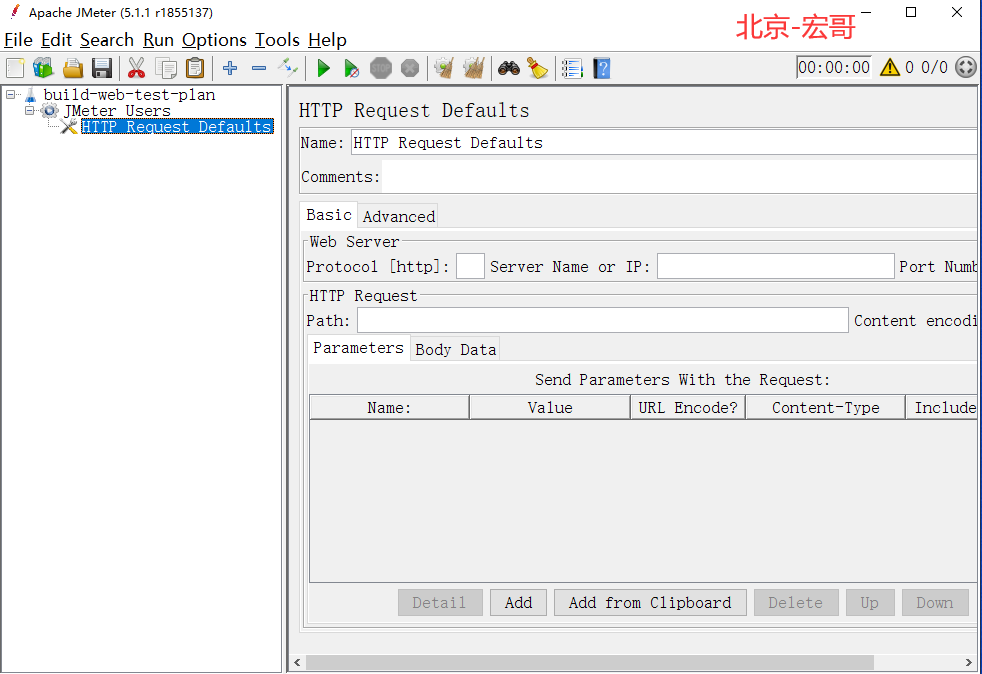
Task: Click Server Name or IP field
Action: coord(775,266)
